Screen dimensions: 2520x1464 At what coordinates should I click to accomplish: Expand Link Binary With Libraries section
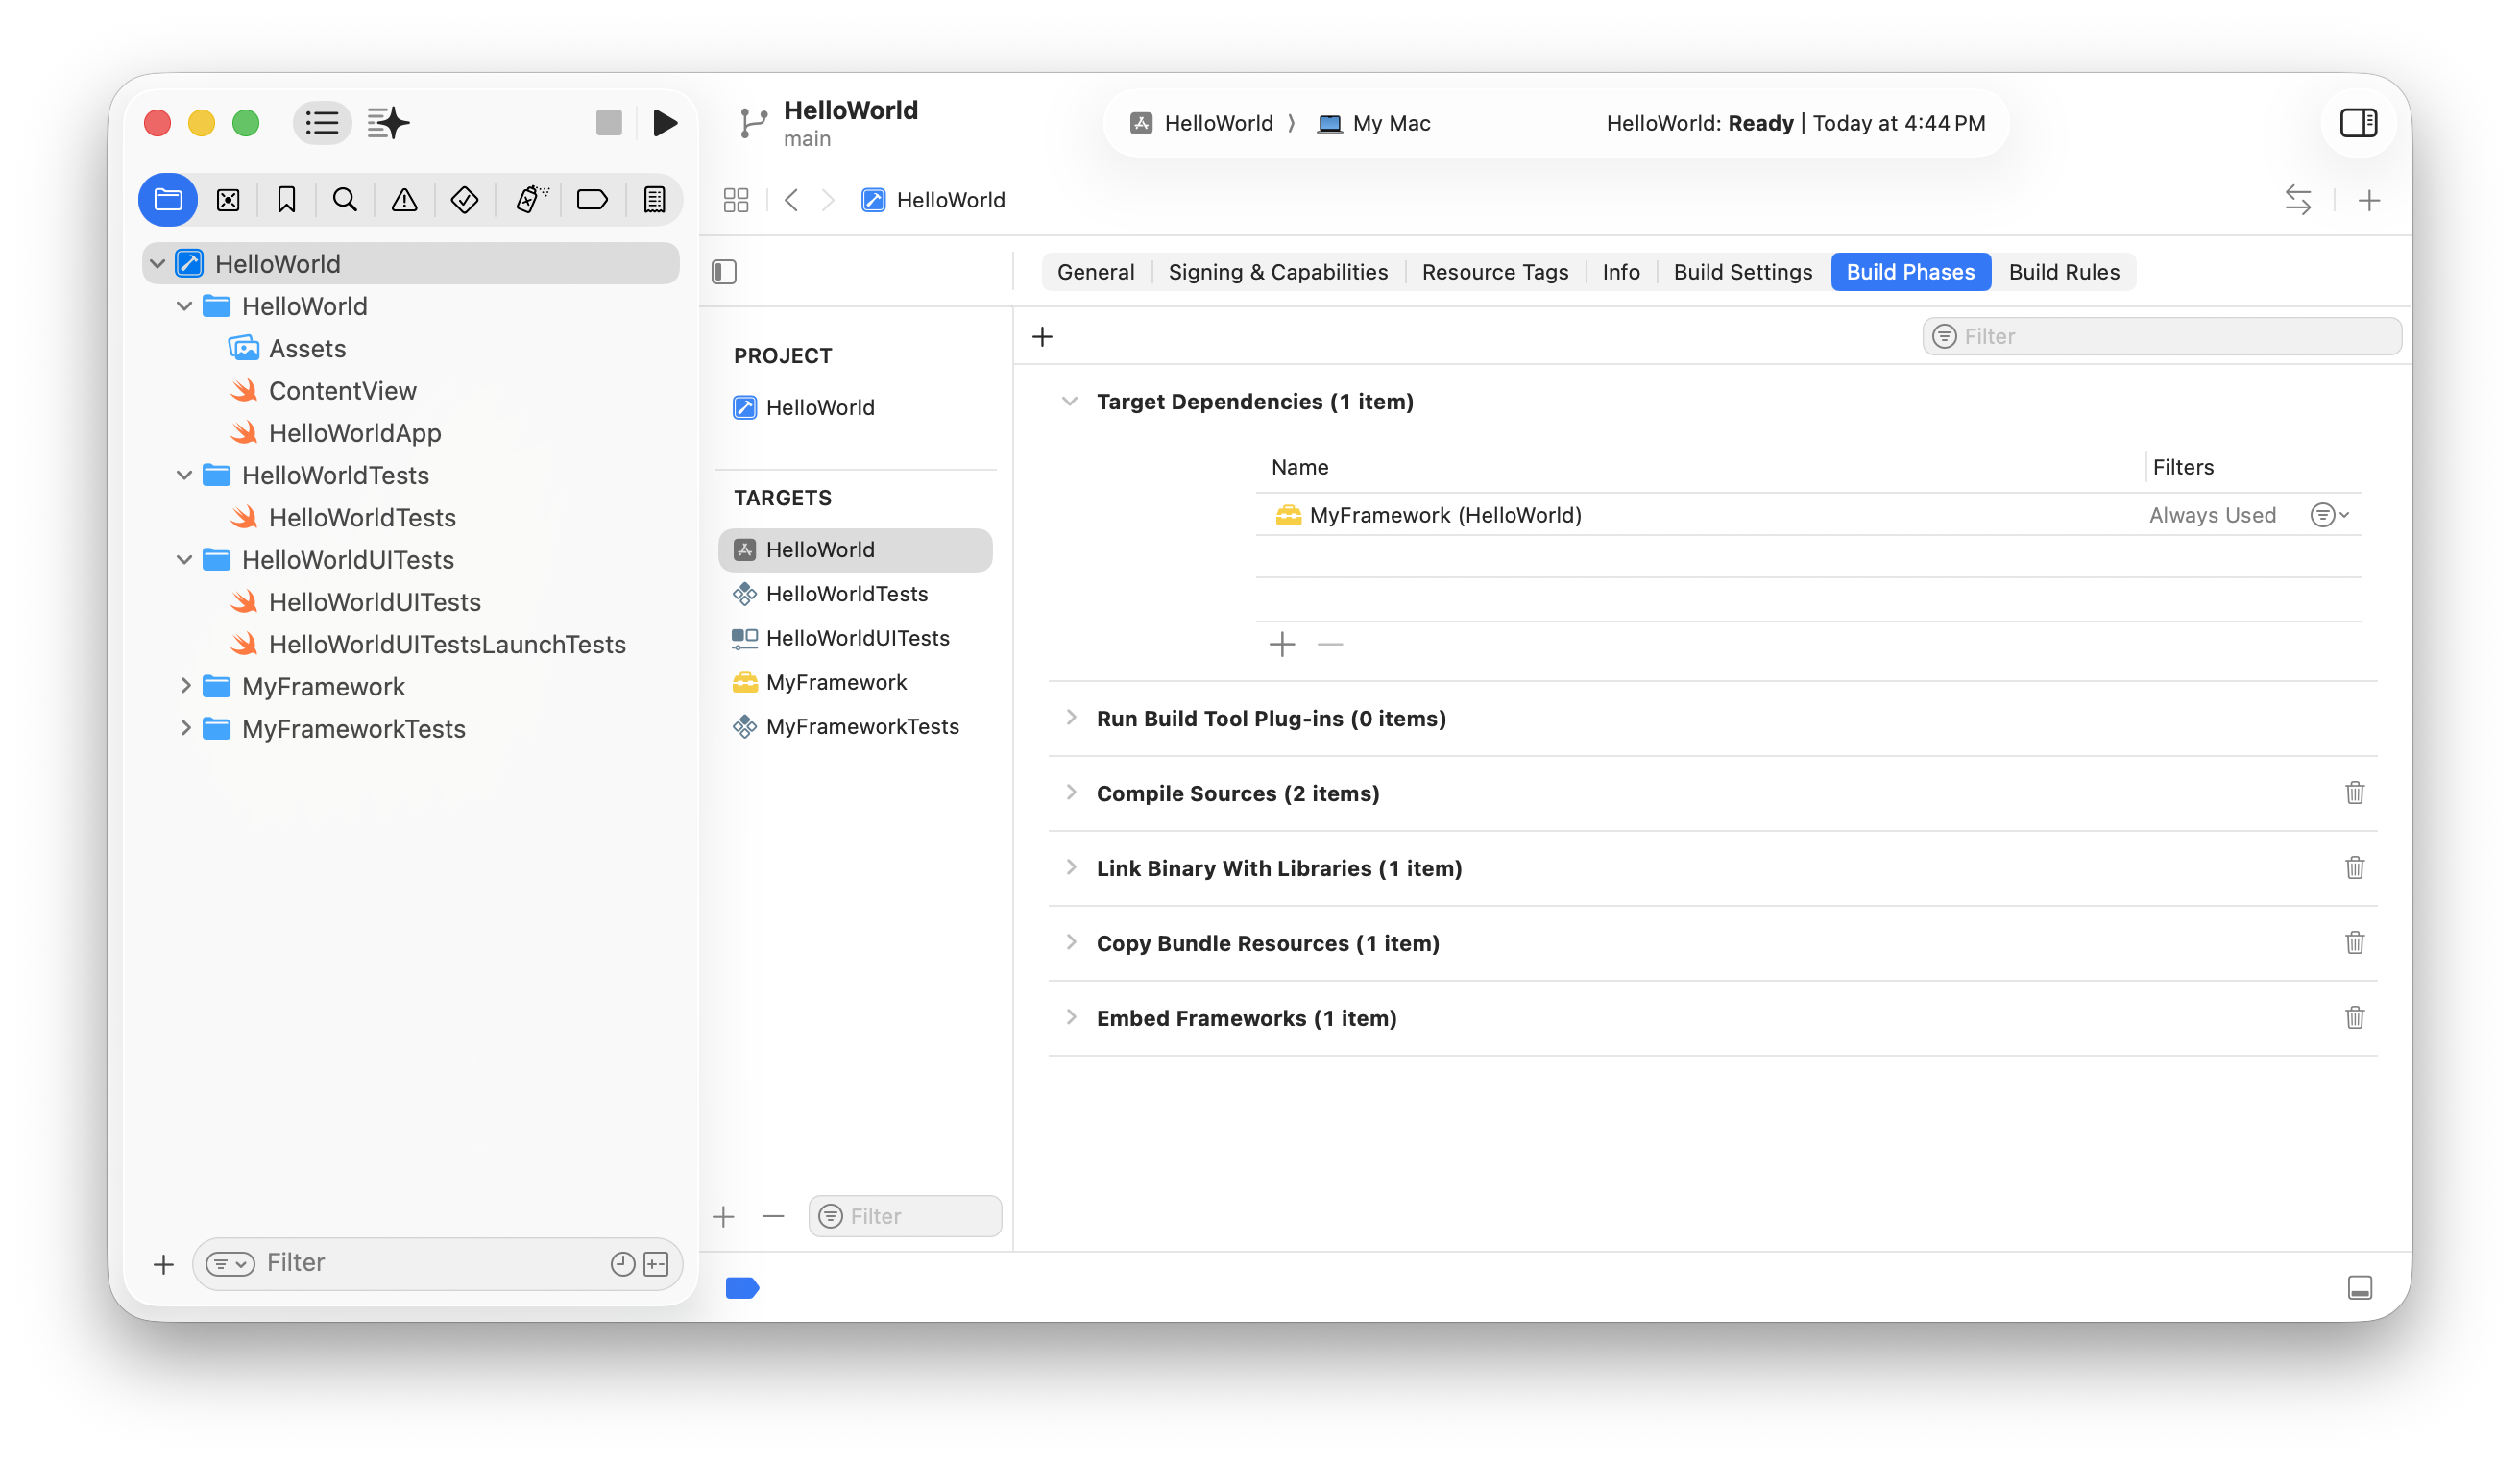point(1071,868)
